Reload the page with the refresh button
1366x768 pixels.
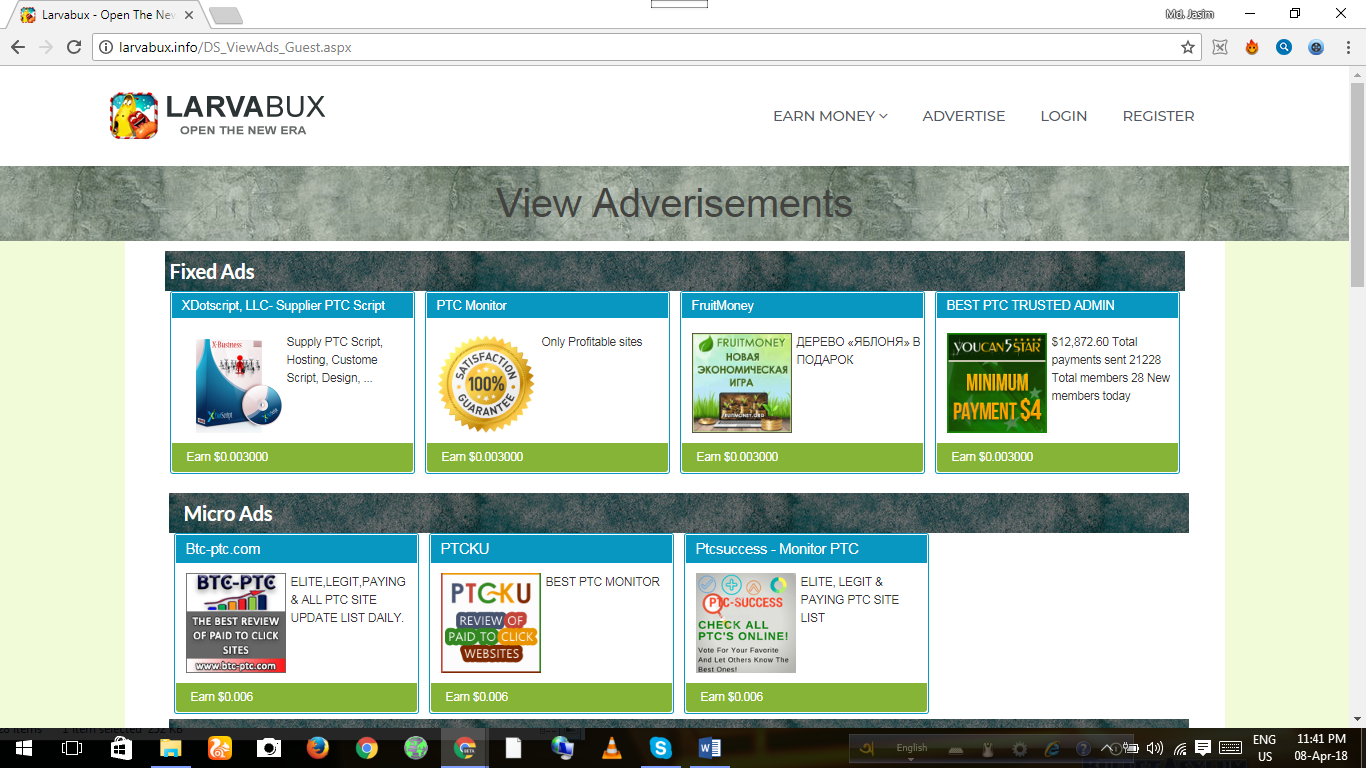pyautogui.click(x=73, y=47)
